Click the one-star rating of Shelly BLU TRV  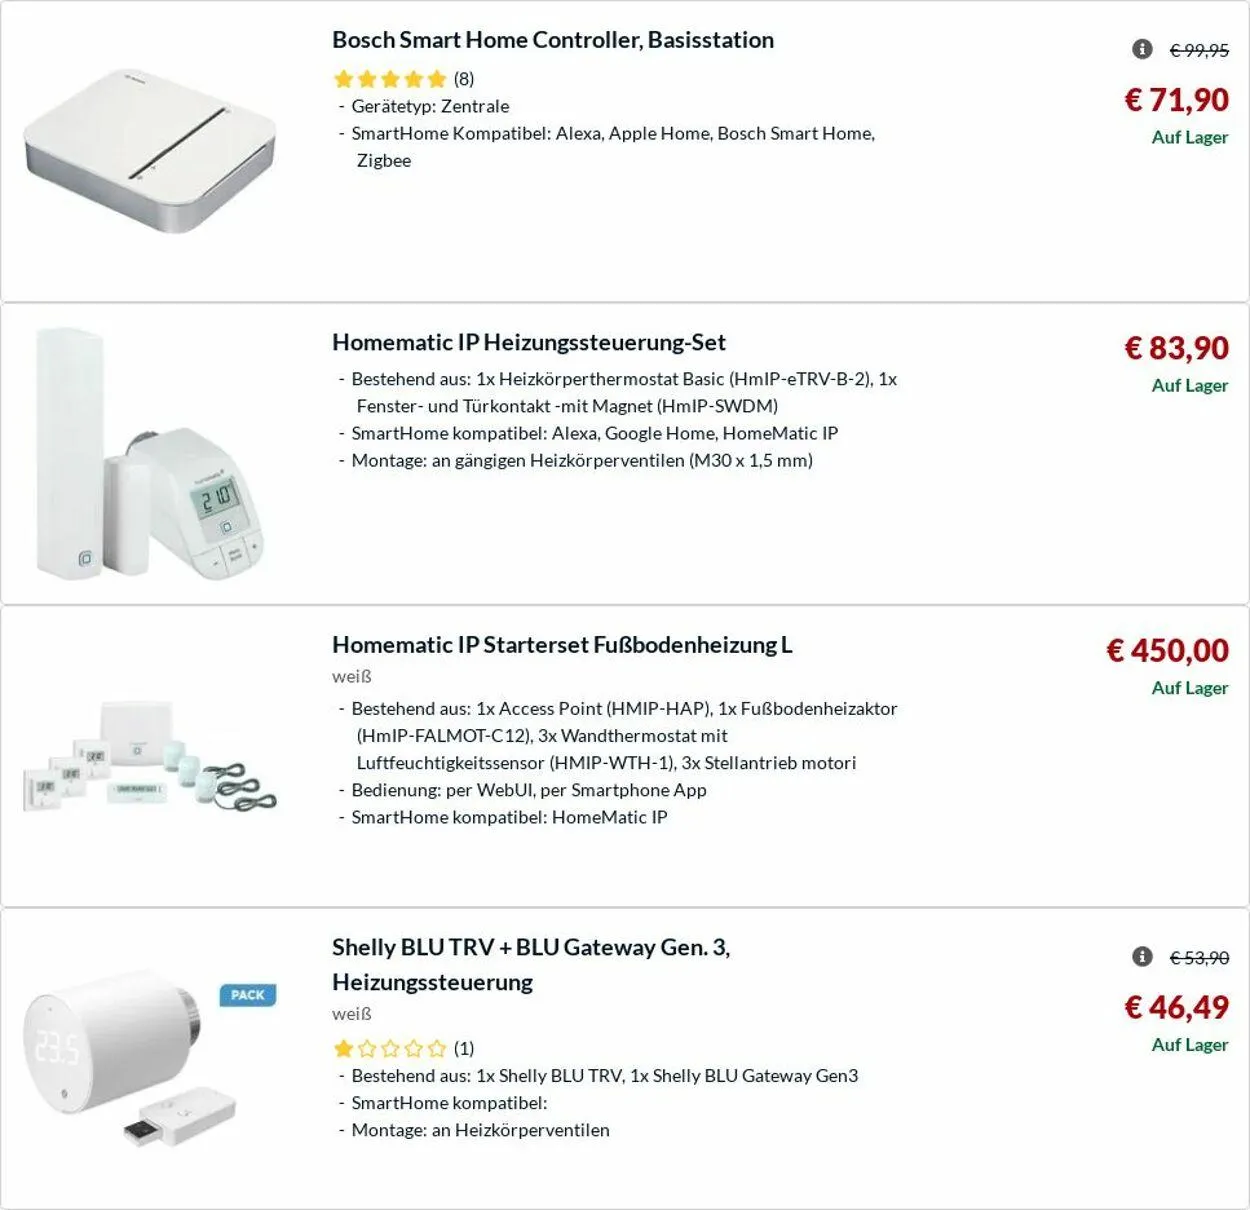390,1048
